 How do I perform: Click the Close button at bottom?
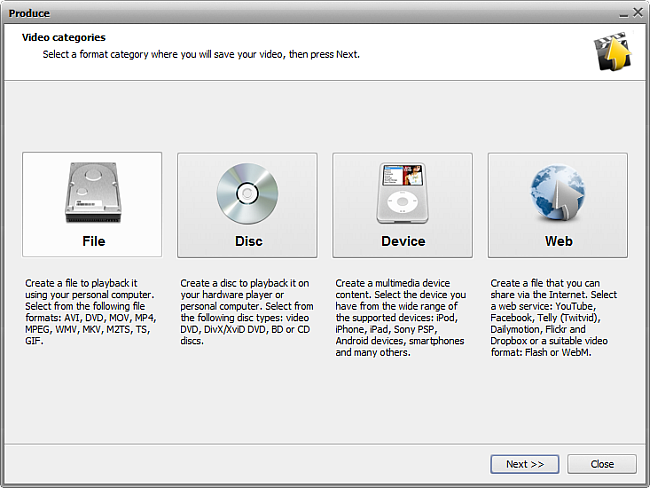pos(602,464)
